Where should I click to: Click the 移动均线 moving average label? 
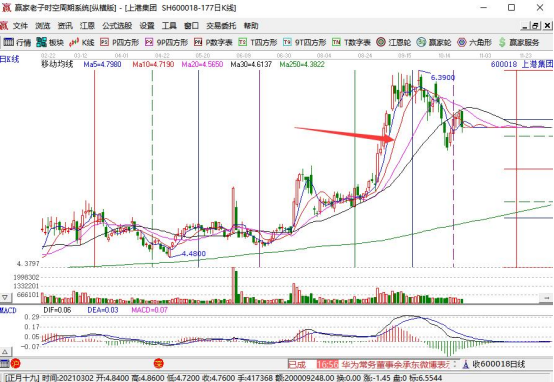click(x=57, y=64)
